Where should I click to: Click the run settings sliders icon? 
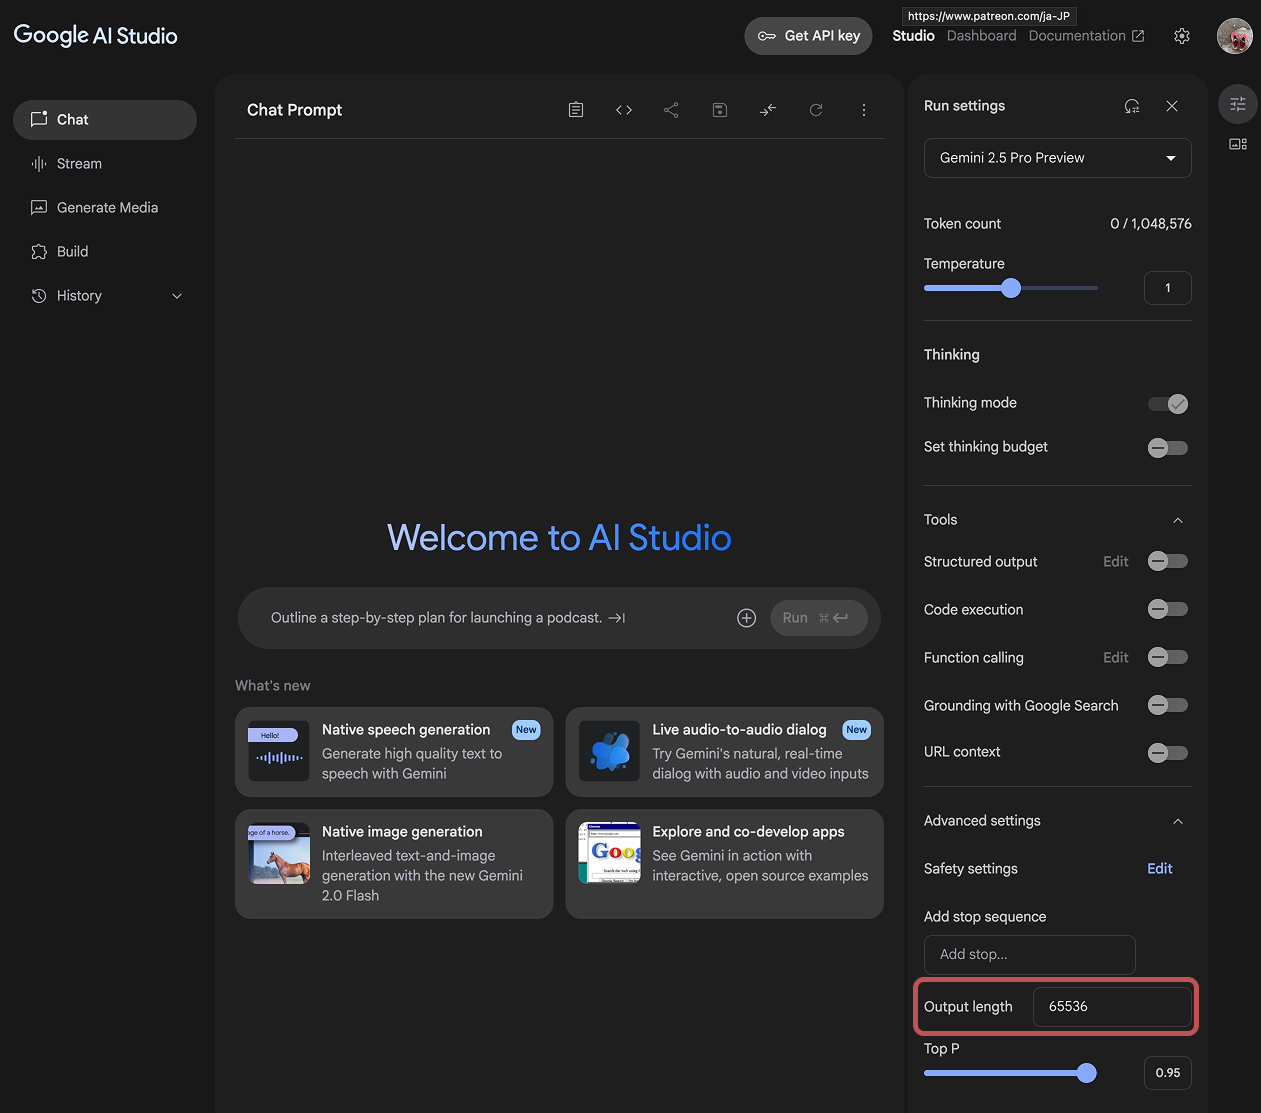click(x=1238, y=104)
